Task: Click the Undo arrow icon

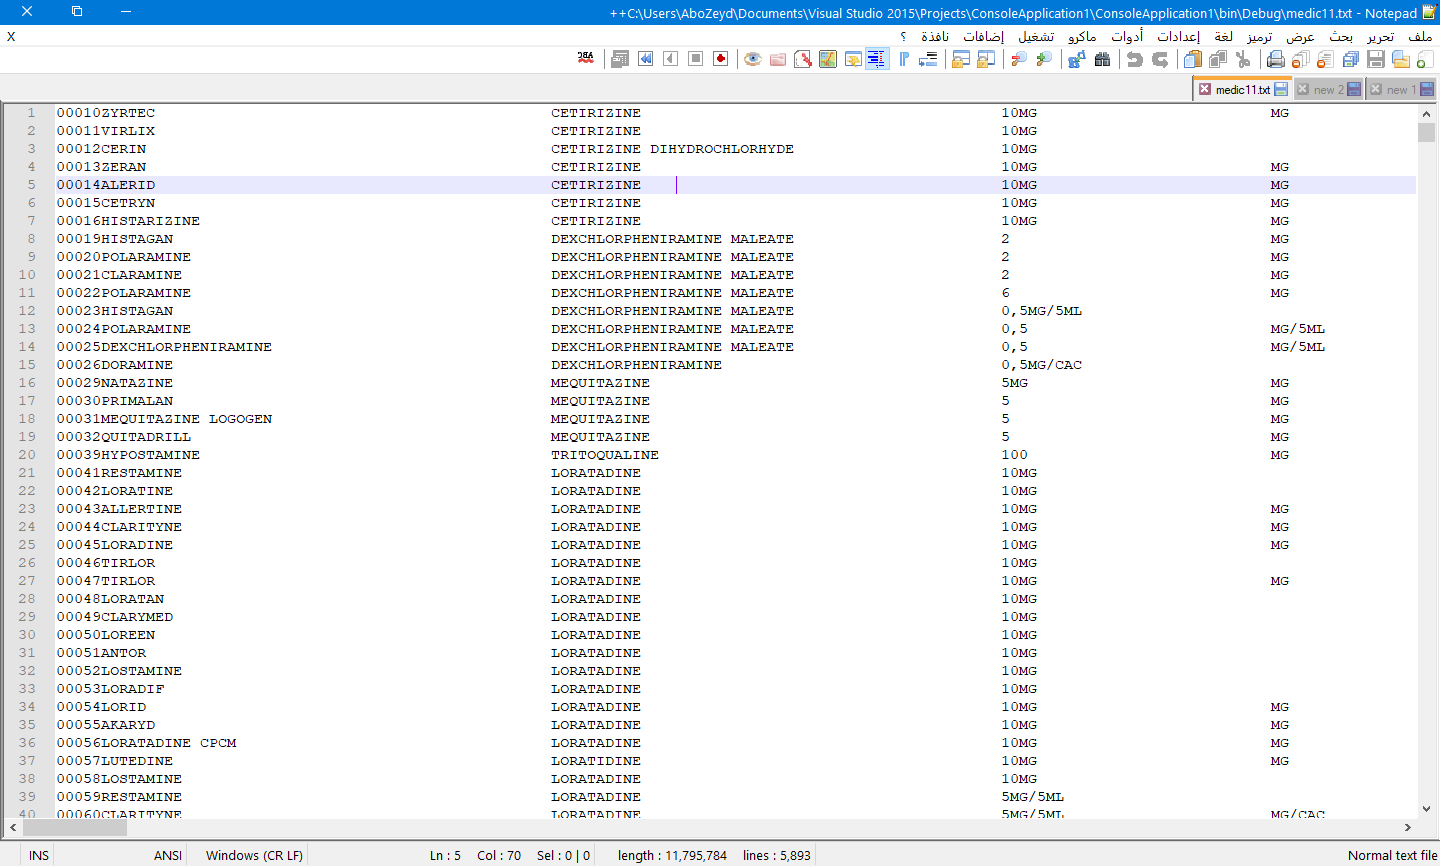Action: pos(1134,60)
